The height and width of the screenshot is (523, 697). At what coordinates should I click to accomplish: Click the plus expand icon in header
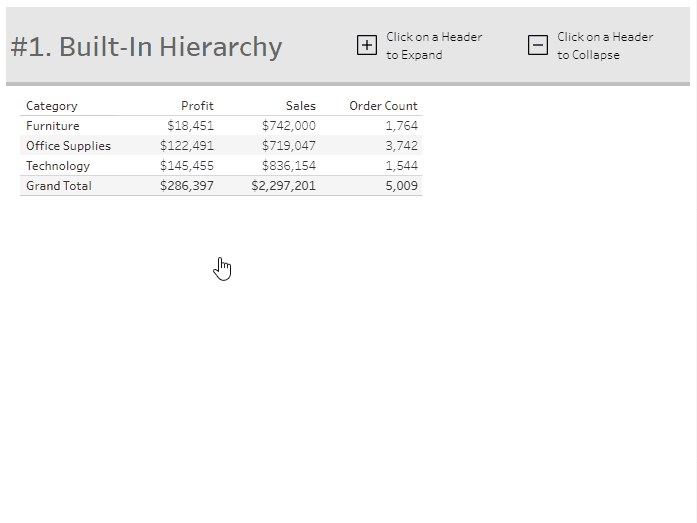coord(367,45)
